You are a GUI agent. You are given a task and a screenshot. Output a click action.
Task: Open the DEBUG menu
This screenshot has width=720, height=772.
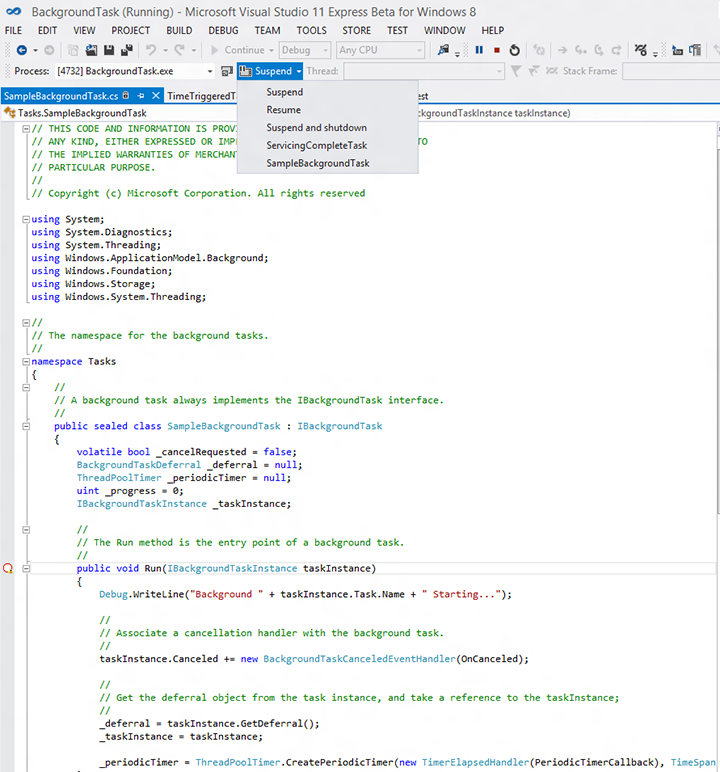click(x=223, y=31)
